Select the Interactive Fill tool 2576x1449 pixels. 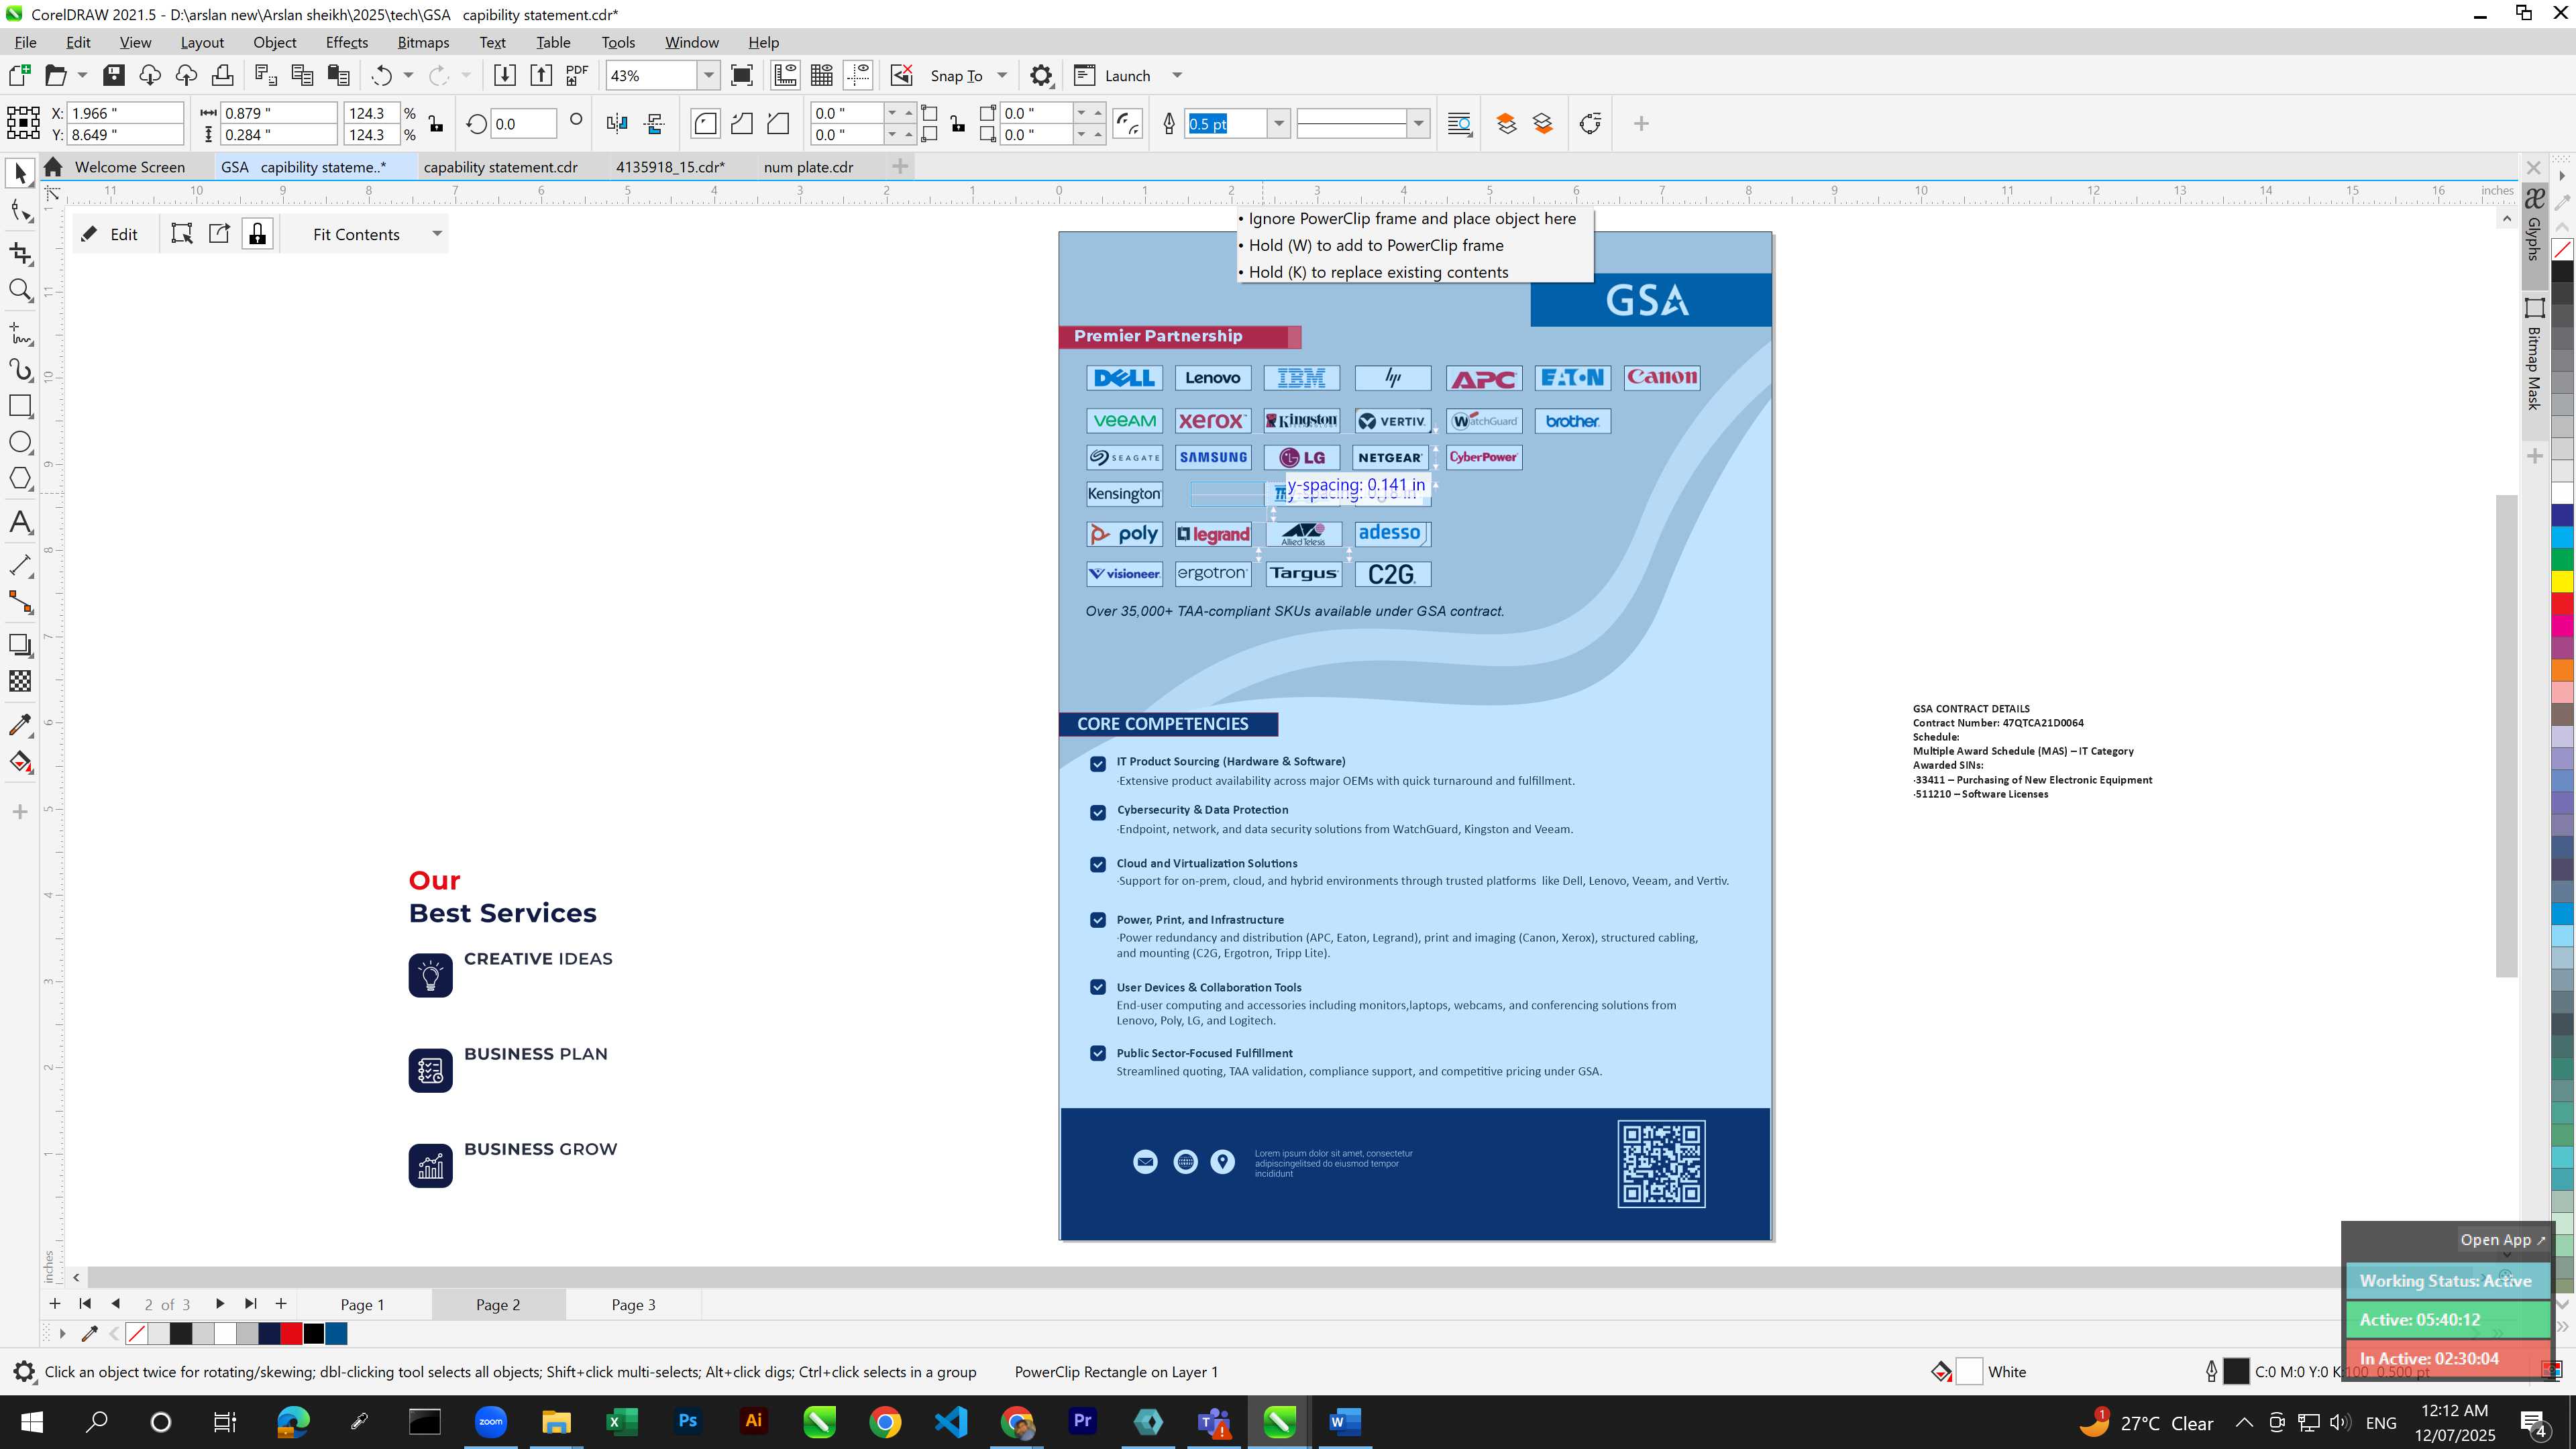(x=20, y=762)
